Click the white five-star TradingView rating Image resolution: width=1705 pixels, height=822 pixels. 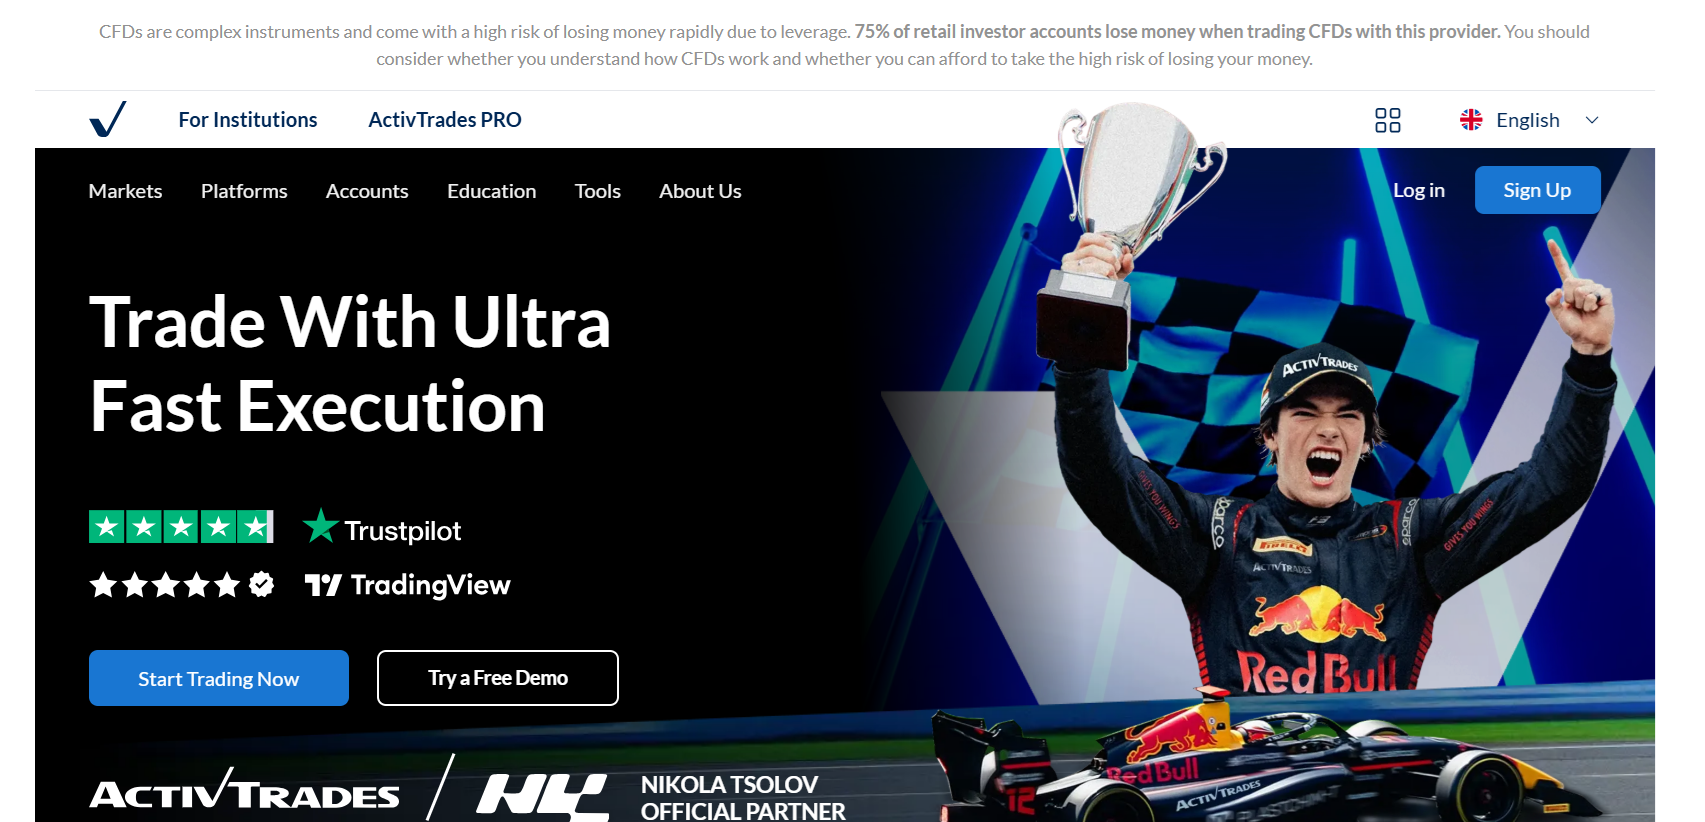pyautogui.click(x=181, y=584)
